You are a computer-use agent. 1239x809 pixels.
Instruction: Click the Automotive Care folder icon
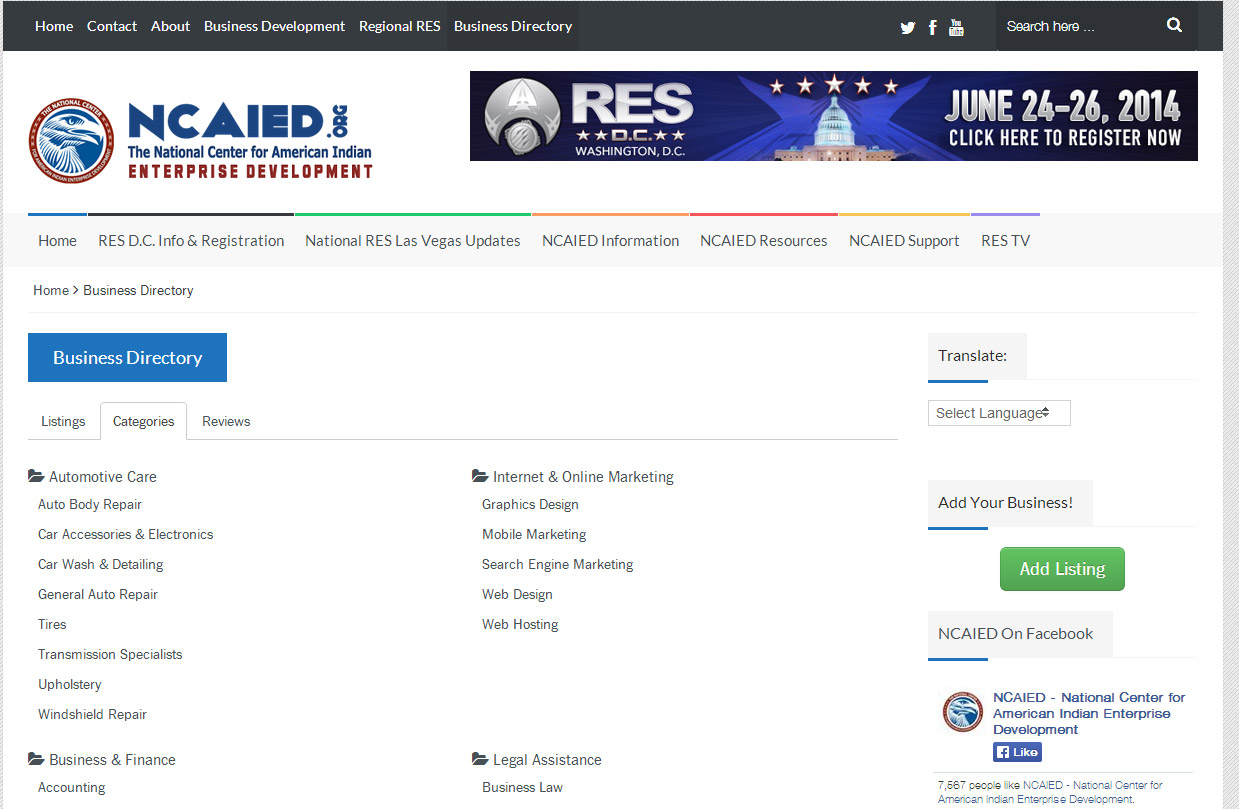36,477
